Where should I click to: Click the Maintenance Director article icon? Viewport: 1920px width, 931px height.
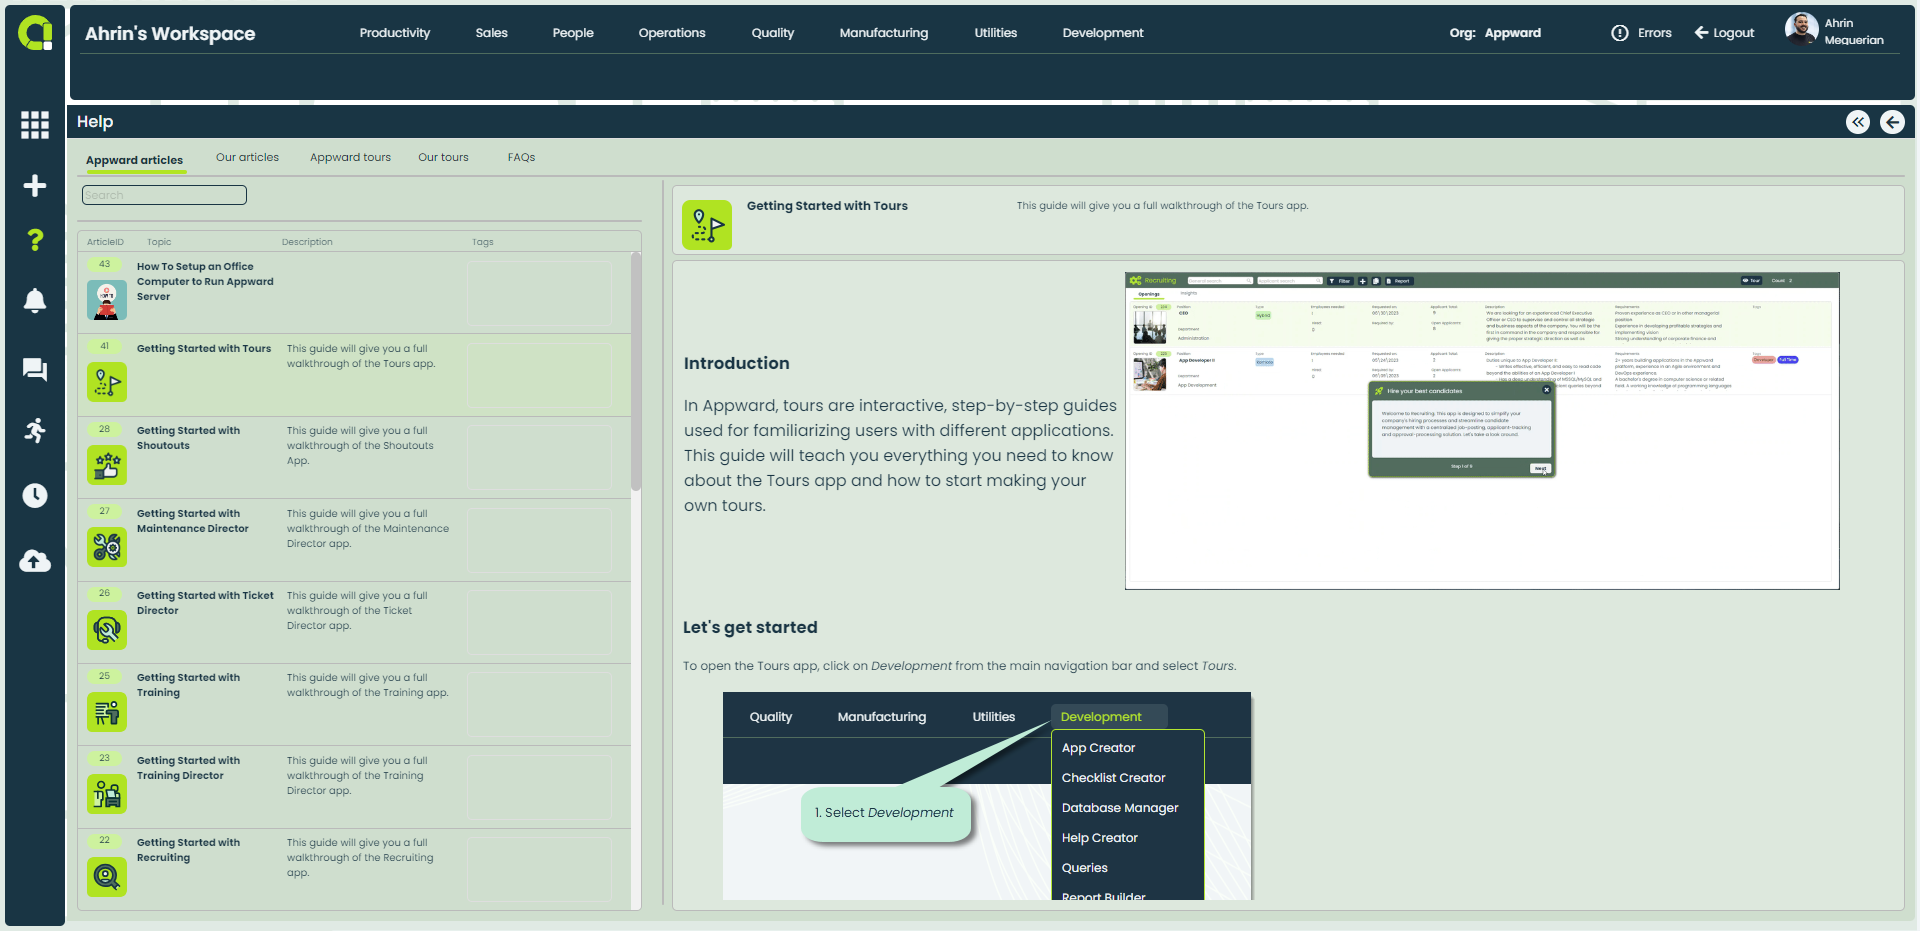pyautogui.click(x=107, y=547)
